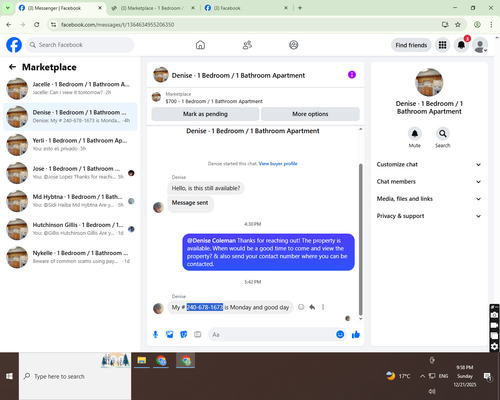Open the account profile avatar menu
The image size is (500, 400).
coord(480,45)
